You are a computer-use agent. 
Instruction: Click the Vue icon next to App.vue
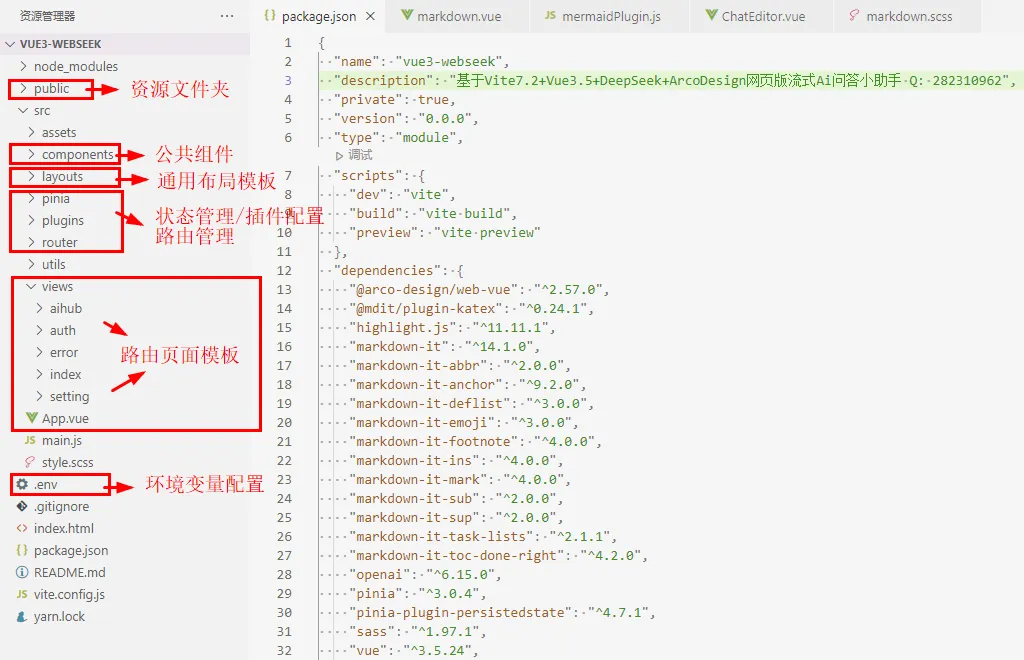coord(33,418)
